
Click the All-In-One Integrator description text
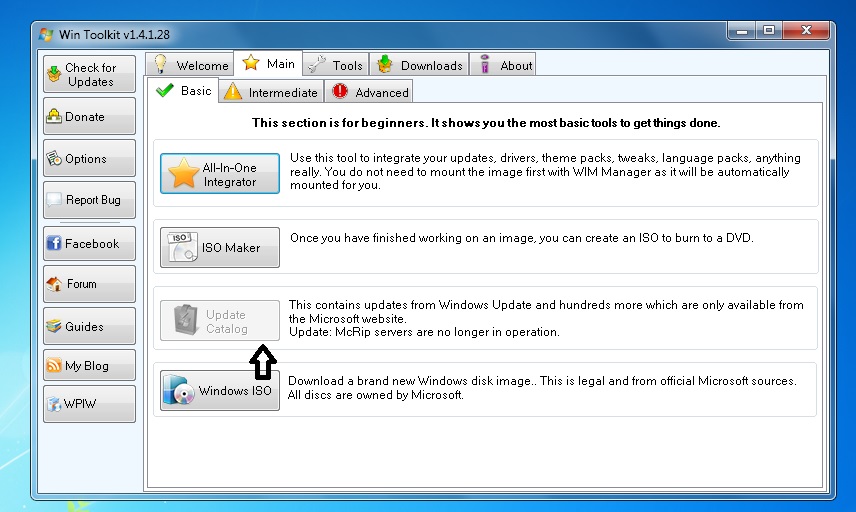point(545,171)
